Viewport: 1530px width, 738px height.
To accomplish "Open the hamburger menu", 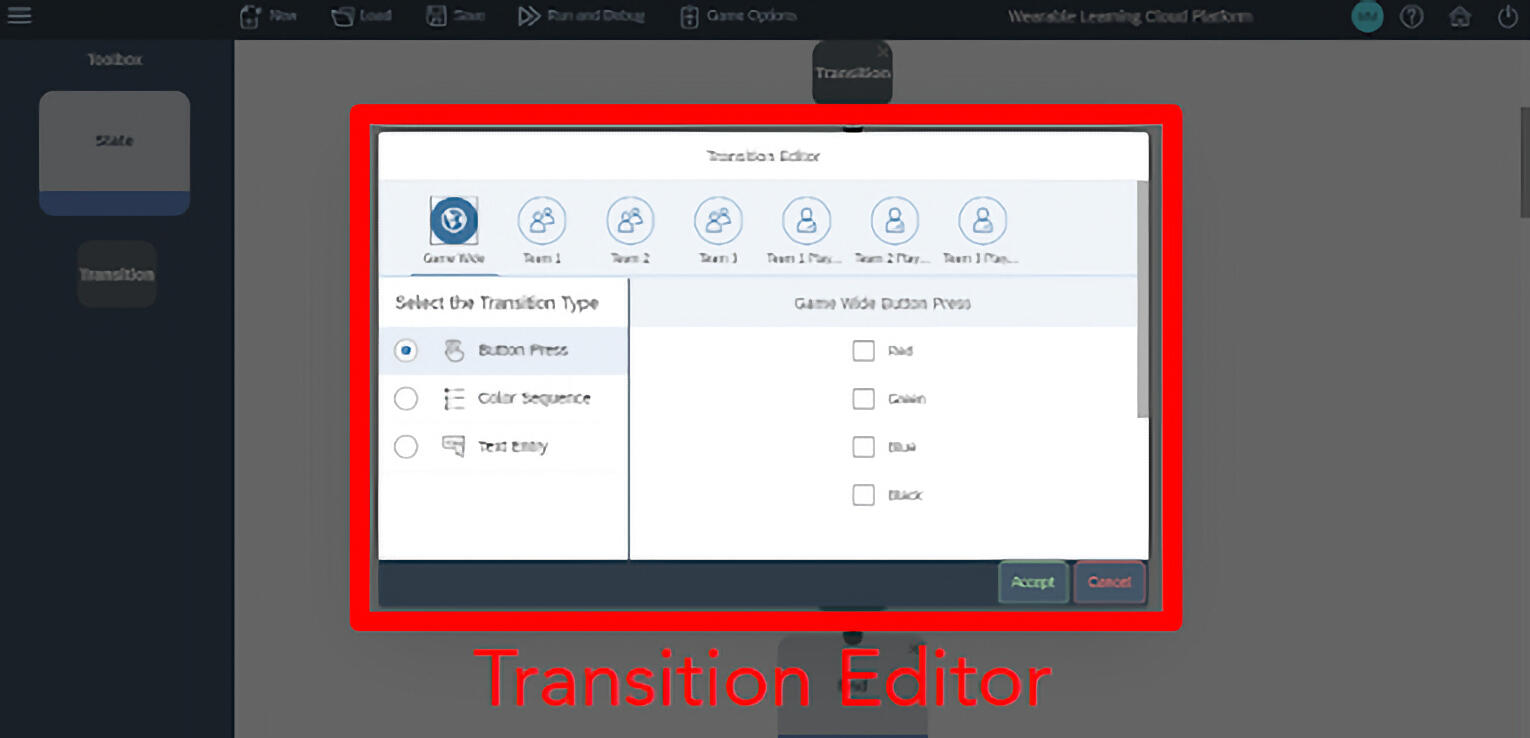I will pyautogui.click(x=19, y=15).
